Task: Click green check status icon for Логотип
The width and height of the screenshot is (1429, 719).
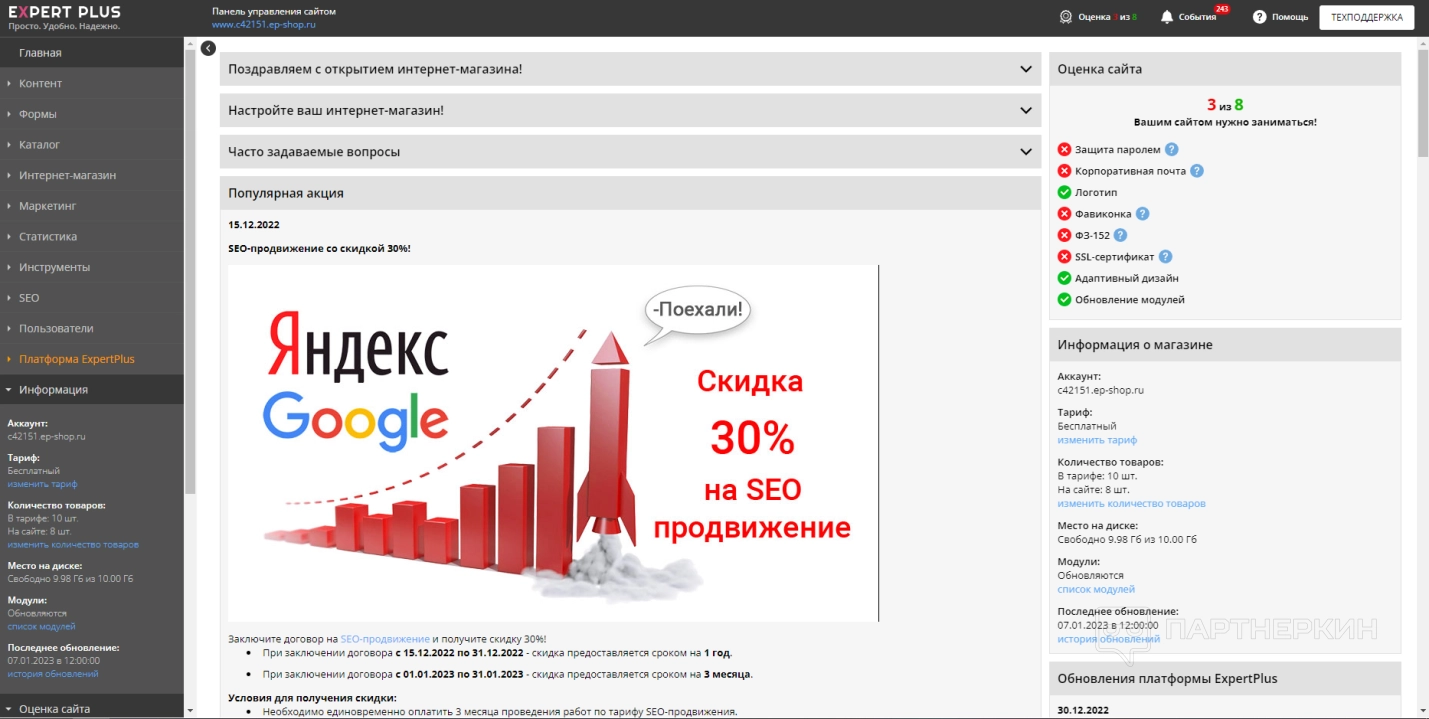Action: (x=1064, y=192)
